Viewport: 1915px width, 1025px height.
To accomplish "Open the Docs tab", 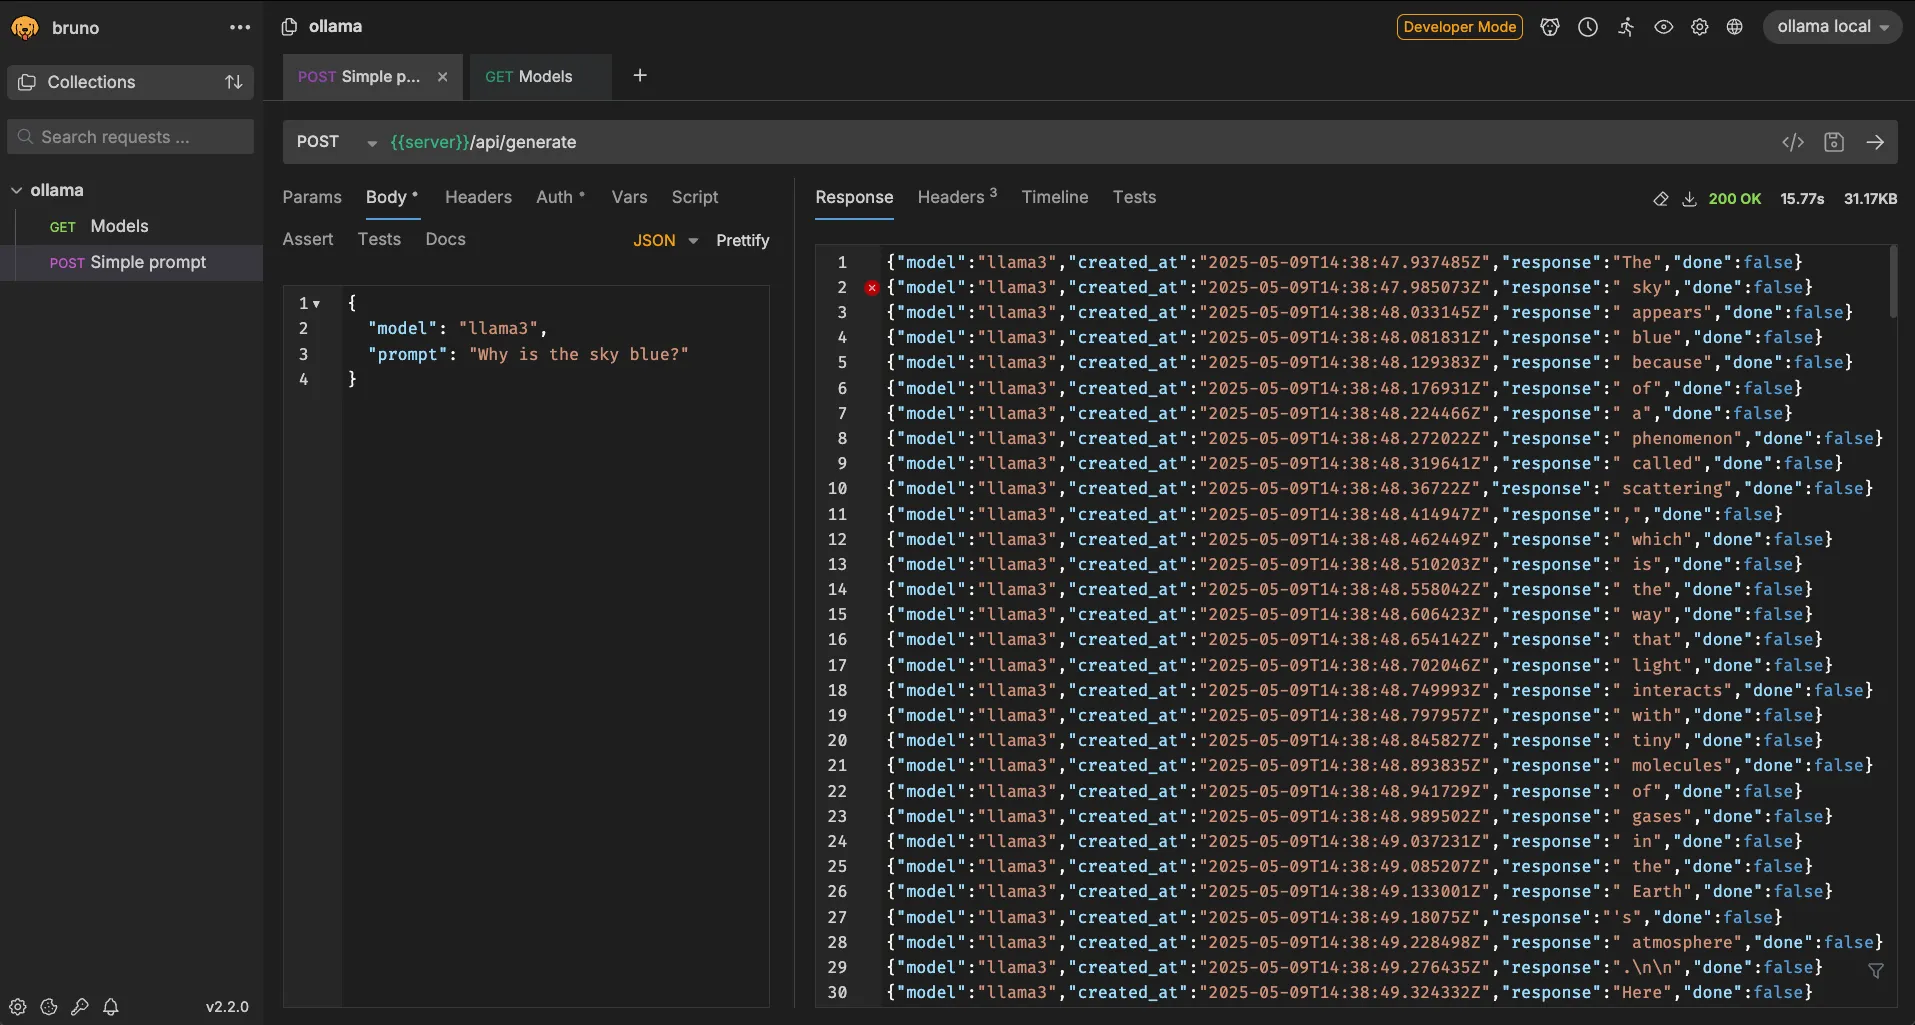I will [x=445, y=239].
